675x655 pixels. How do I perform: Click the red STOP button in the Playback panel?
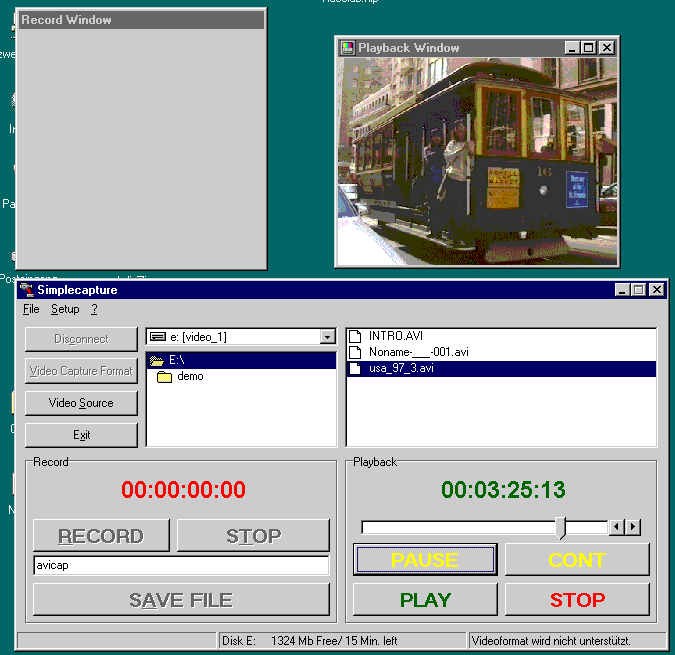(x=577, y=599)
